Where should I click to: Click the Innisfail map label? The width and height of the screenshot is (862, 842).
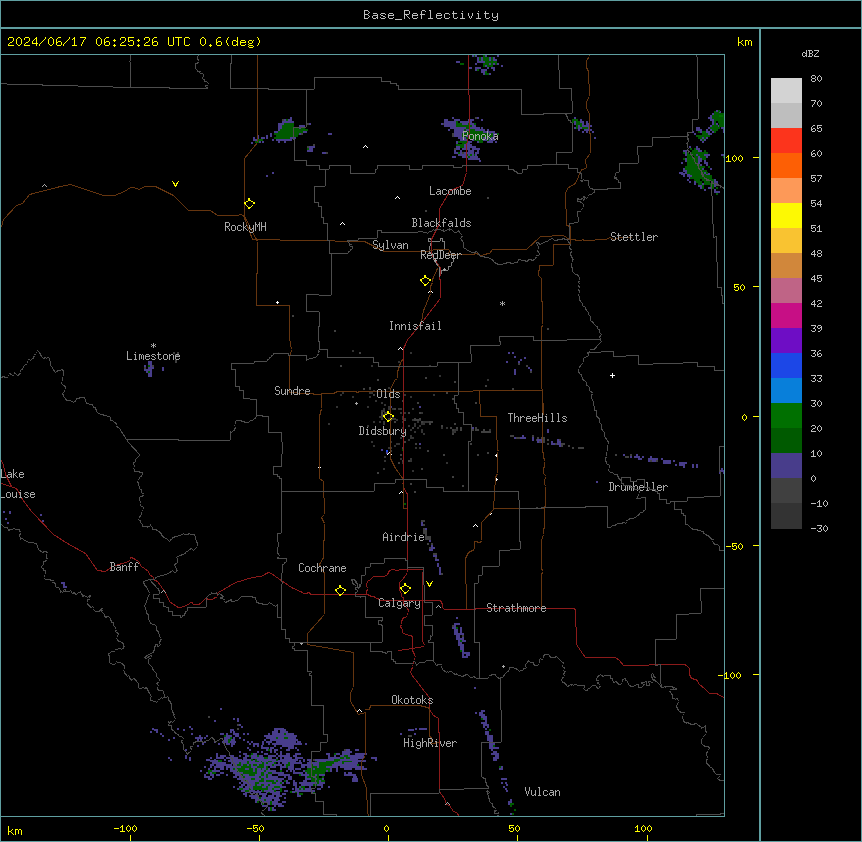(x=415, y=326)
